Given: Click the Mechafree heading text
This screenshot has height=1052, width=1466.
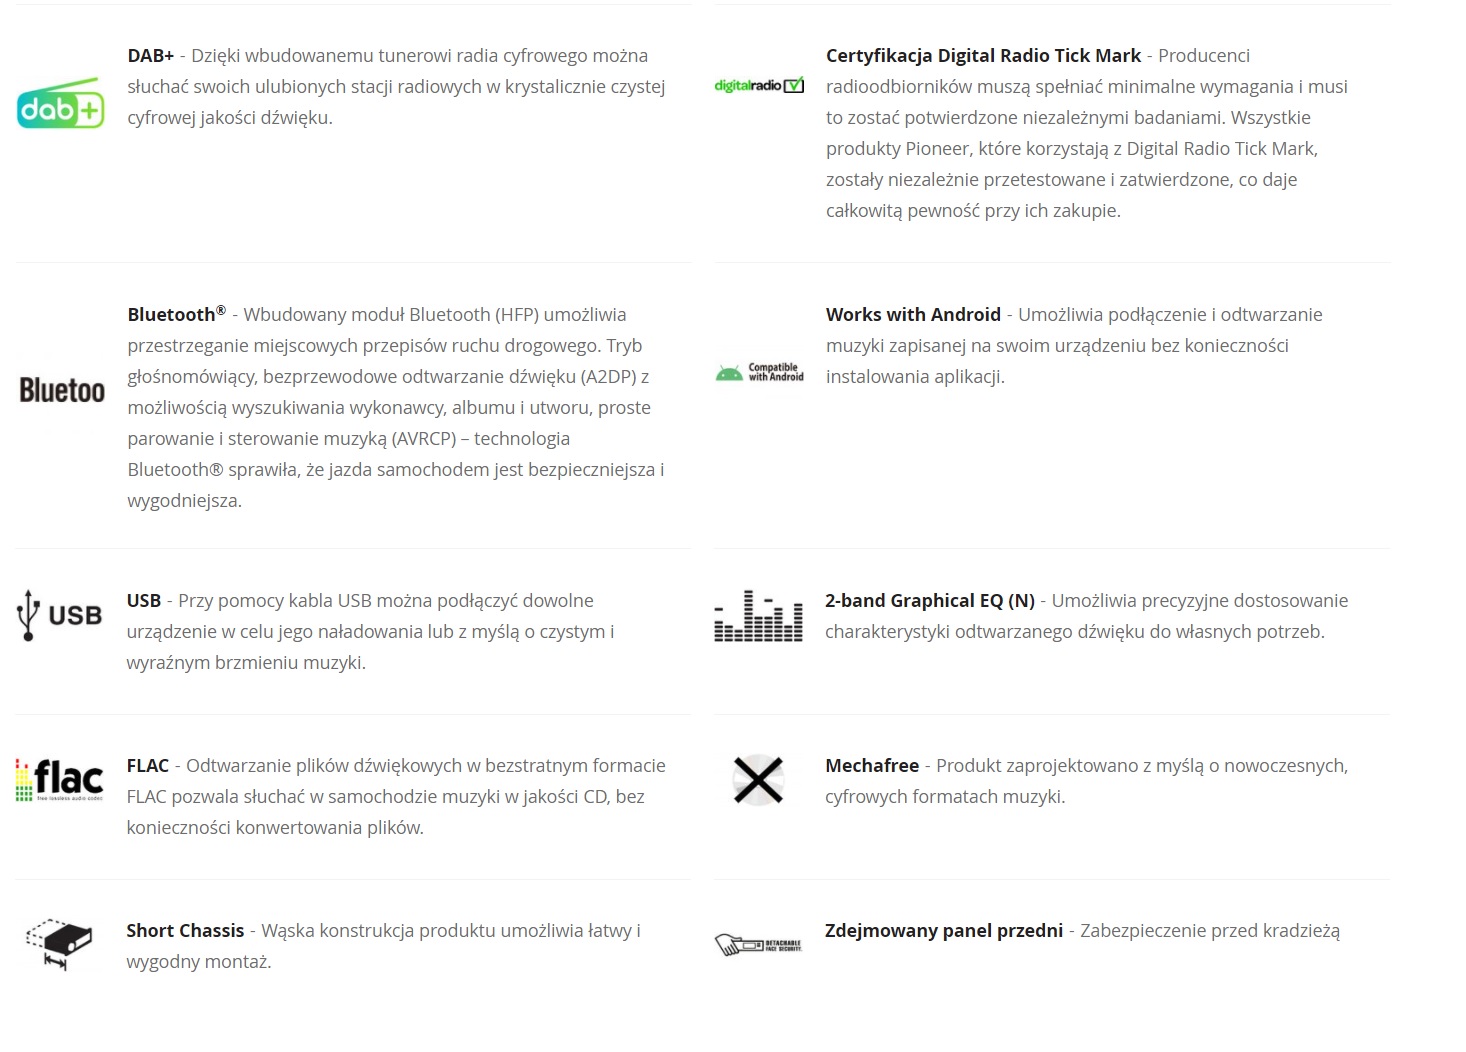Looking at the screenshot, I should (872, 766).
